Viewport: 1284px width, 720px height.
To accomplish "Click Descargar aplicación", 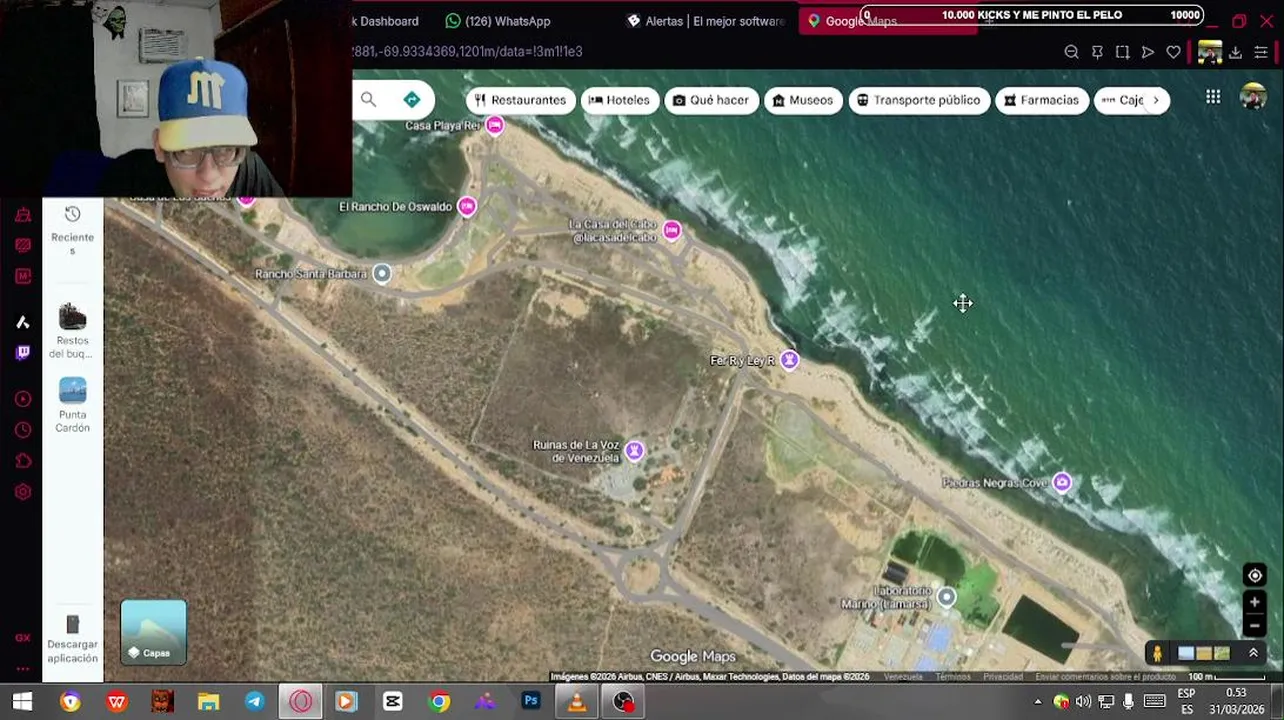I will pyautogui.click(x=72, y=640).
